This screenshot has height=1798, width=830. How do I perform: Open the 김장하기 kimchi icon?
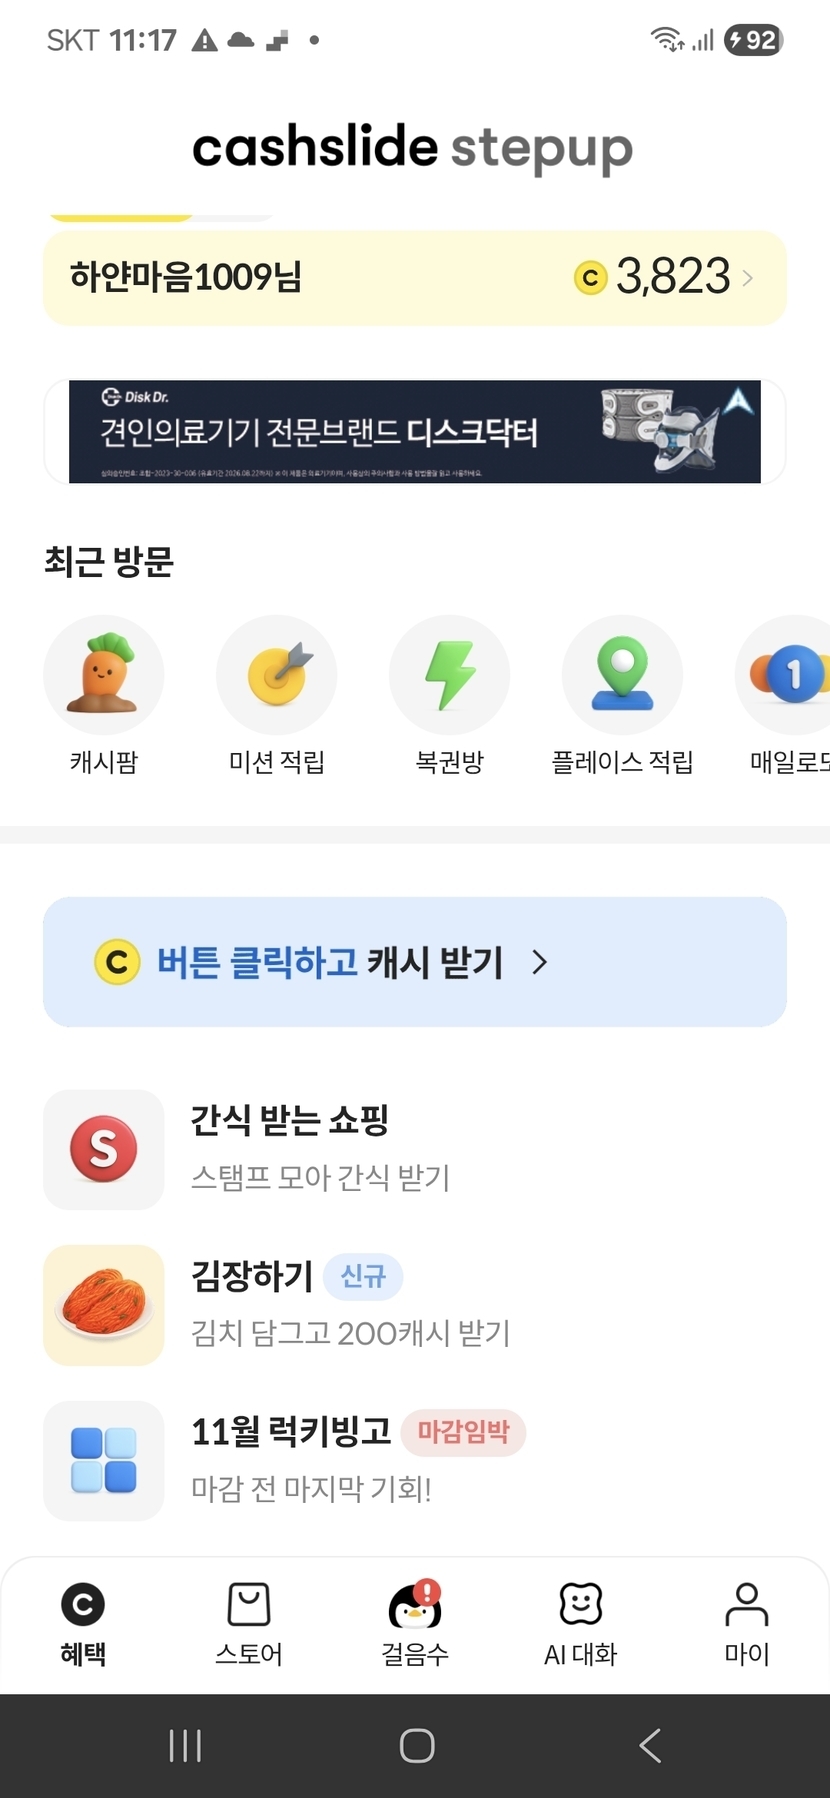pos(104,1305)
